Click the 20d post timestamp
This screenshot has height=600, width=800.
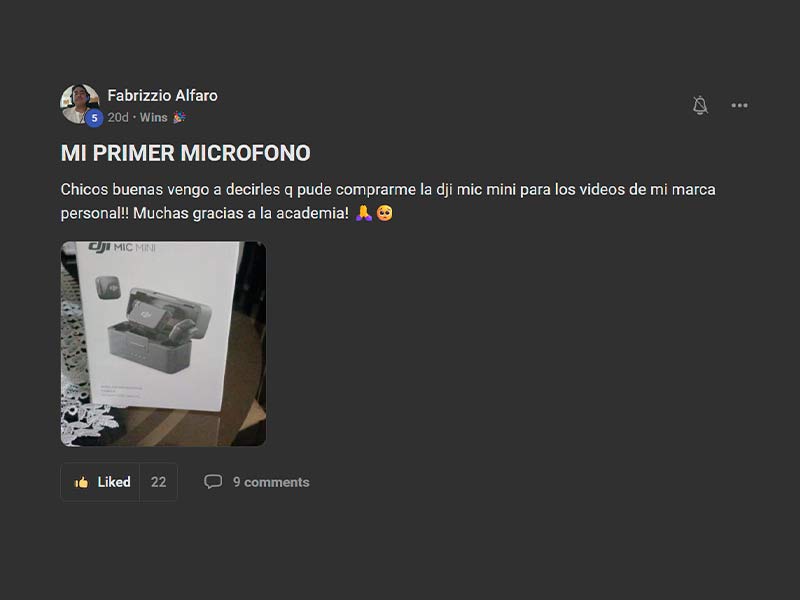(x=118, y=117)
